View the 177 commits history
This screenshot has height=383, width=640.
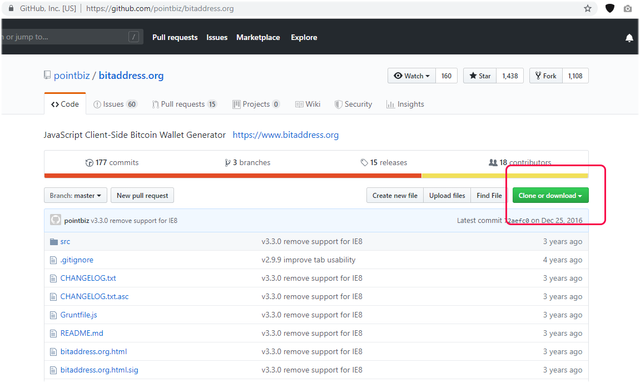click(x=112, y=163)
